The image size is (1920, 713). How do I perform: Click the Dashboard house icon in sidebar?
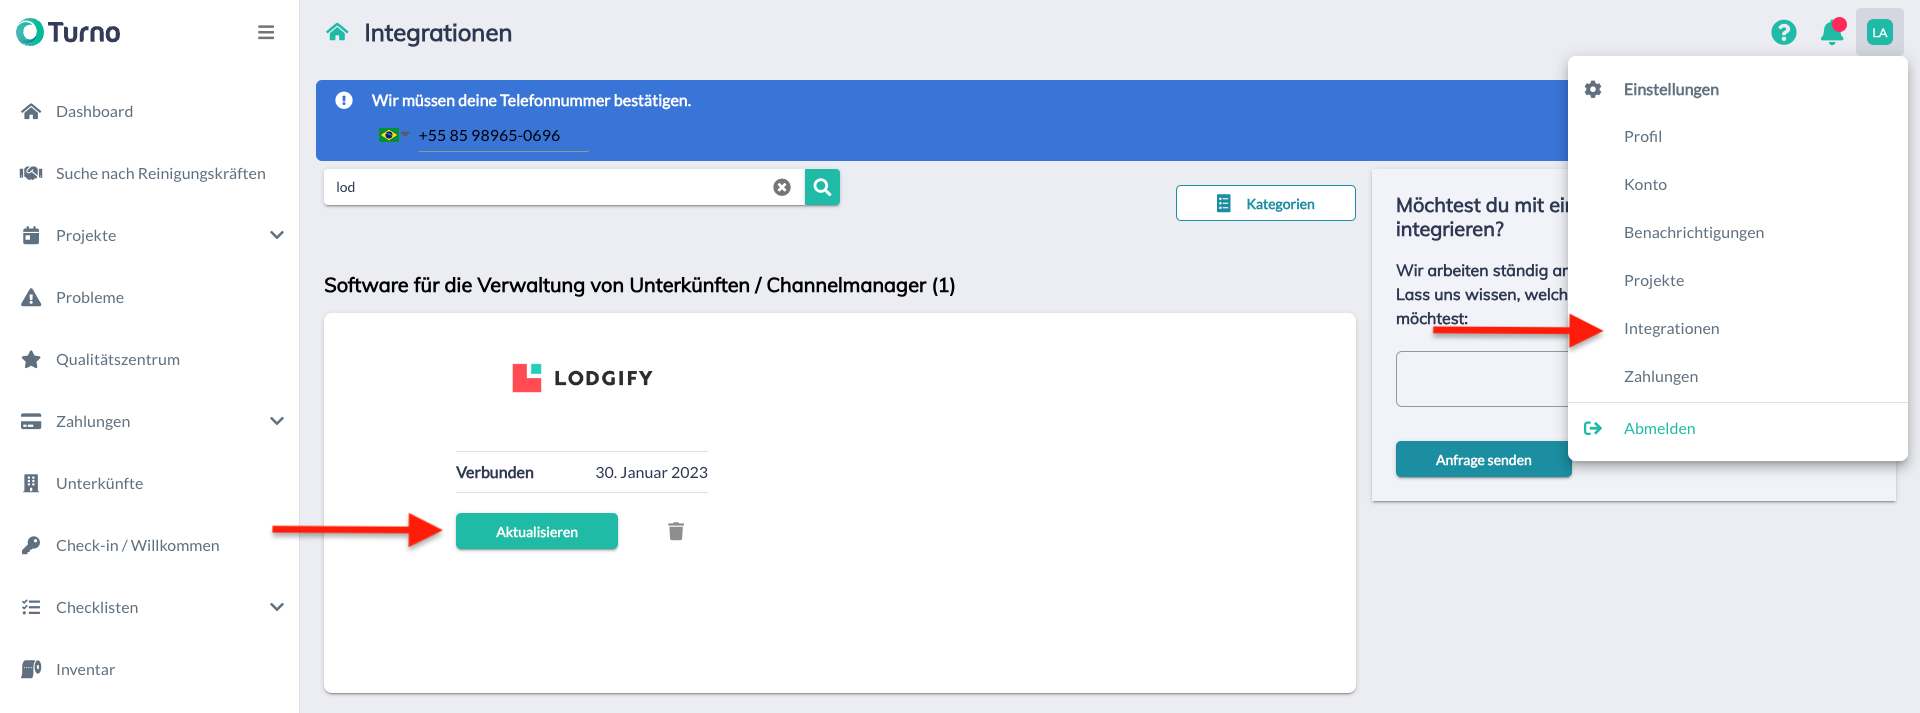31,111
